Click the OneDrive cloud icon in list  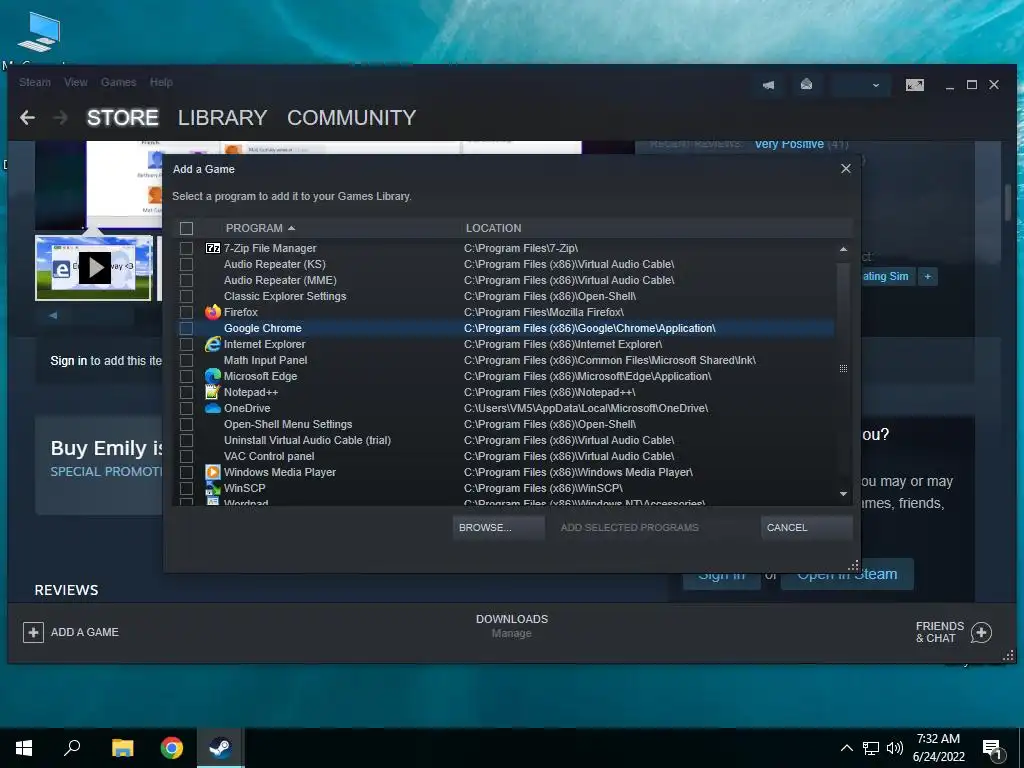213,408
